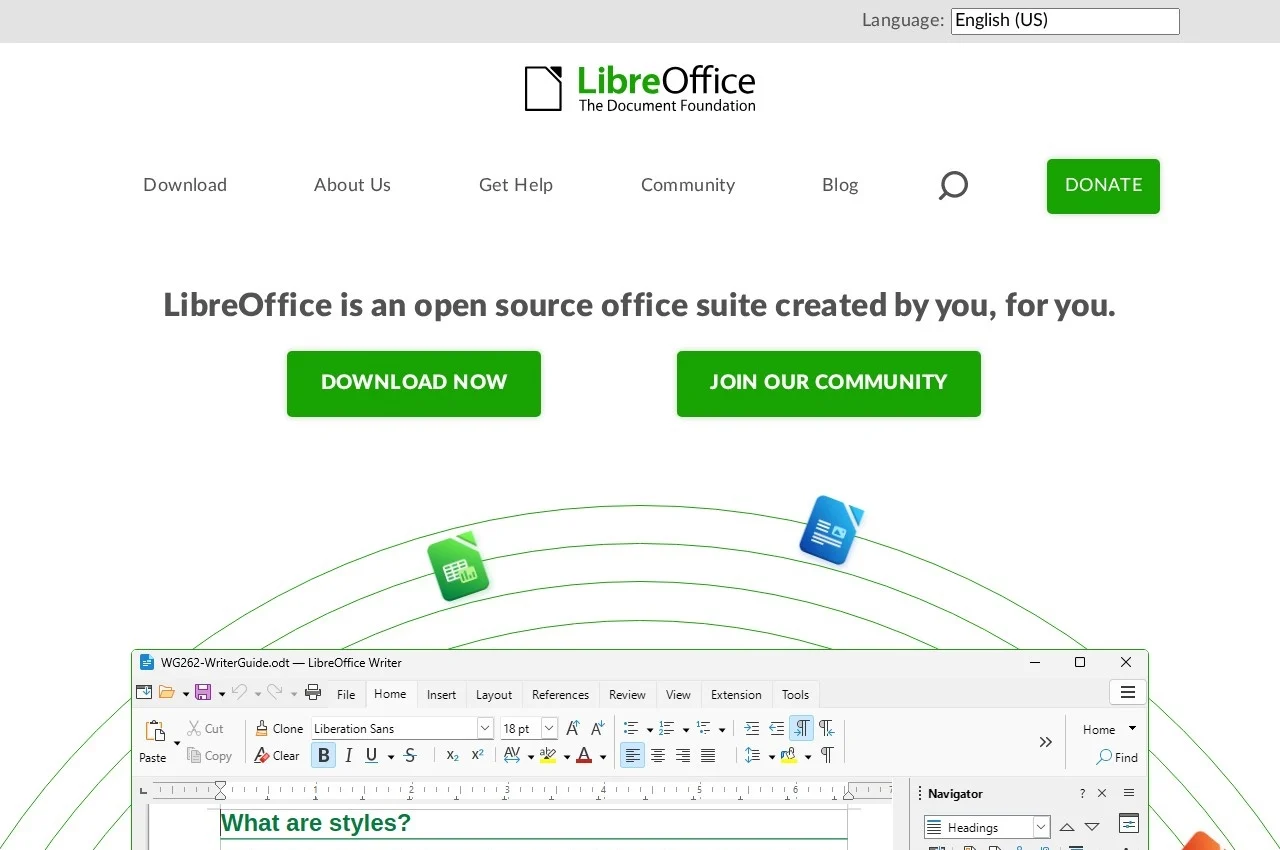Click the website search magnifier icon
Image resolution: width=1280 pixels, height=850 pixels.
[x=953, y=185]
